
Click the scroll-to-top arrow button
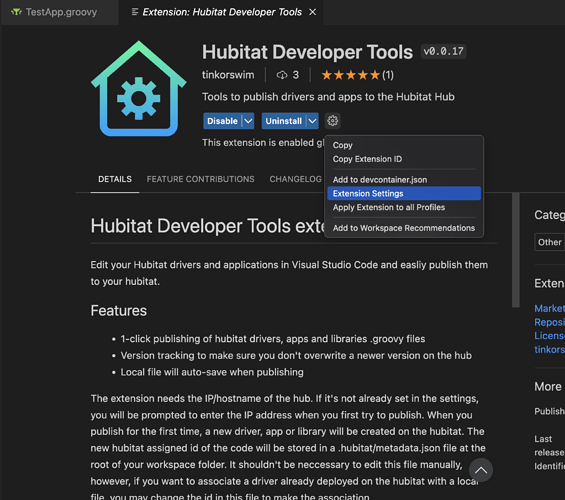(481, 470)
